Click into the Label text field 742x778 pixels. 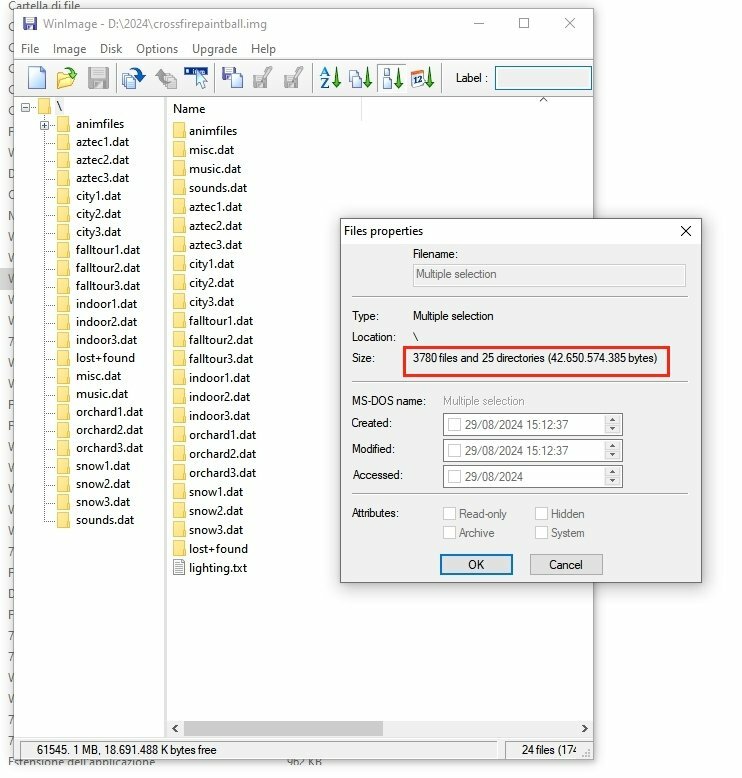tap(543, 78)
